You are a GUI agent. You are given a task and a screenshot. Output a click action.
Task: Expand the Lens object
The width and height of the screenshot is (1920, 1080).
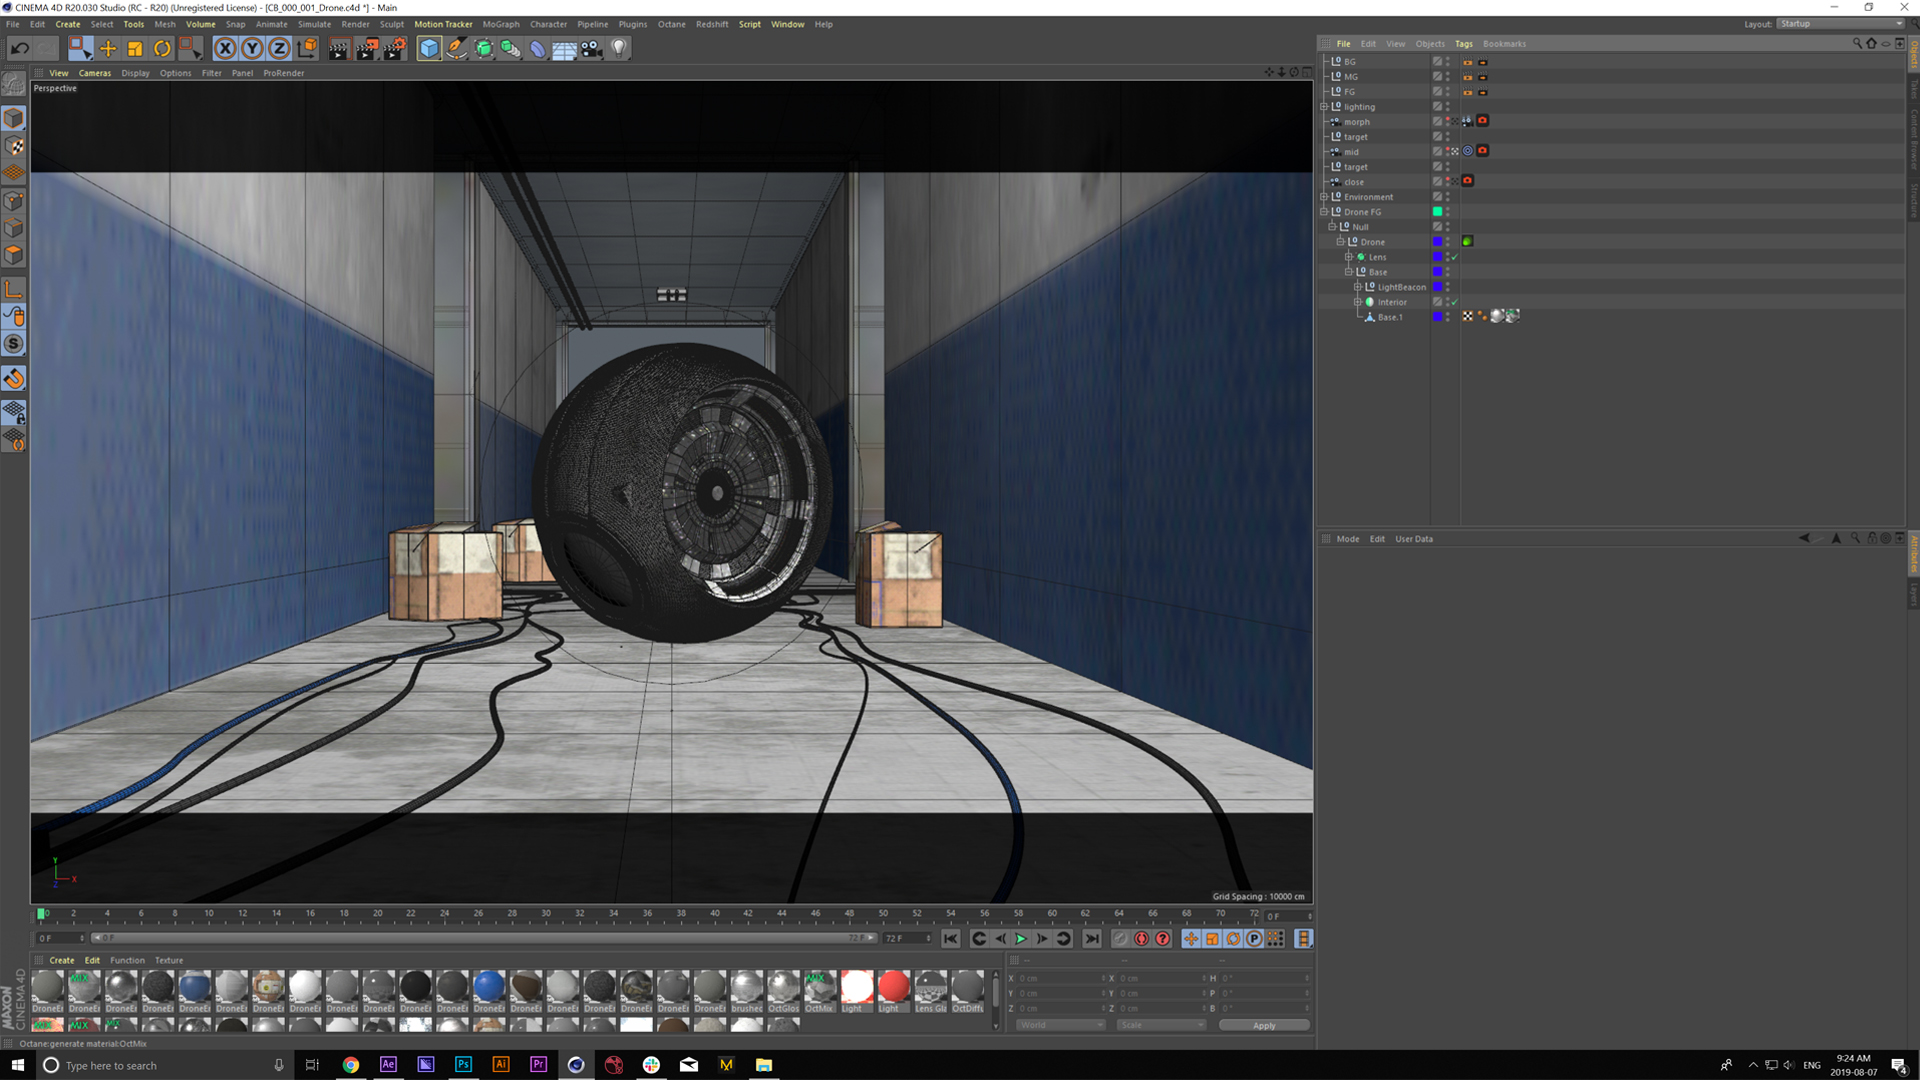[1348, 257]
